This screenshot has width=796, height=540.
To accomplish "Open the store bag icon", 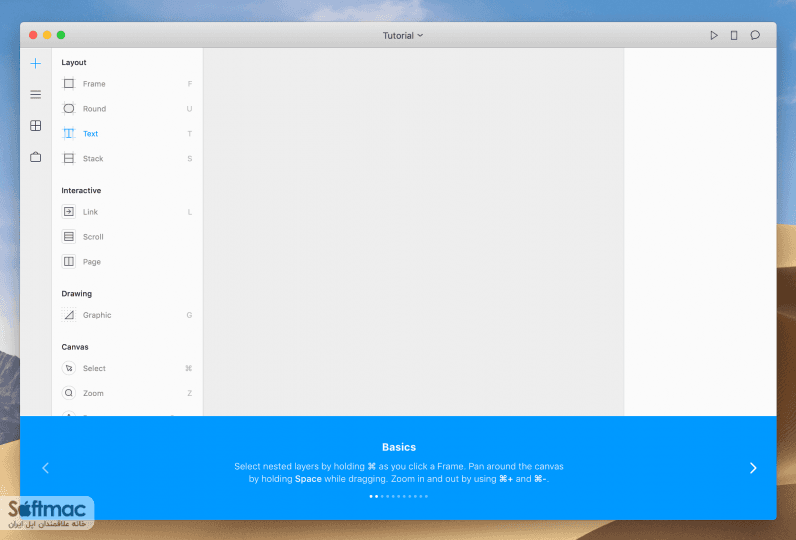I will pos(36,157).
